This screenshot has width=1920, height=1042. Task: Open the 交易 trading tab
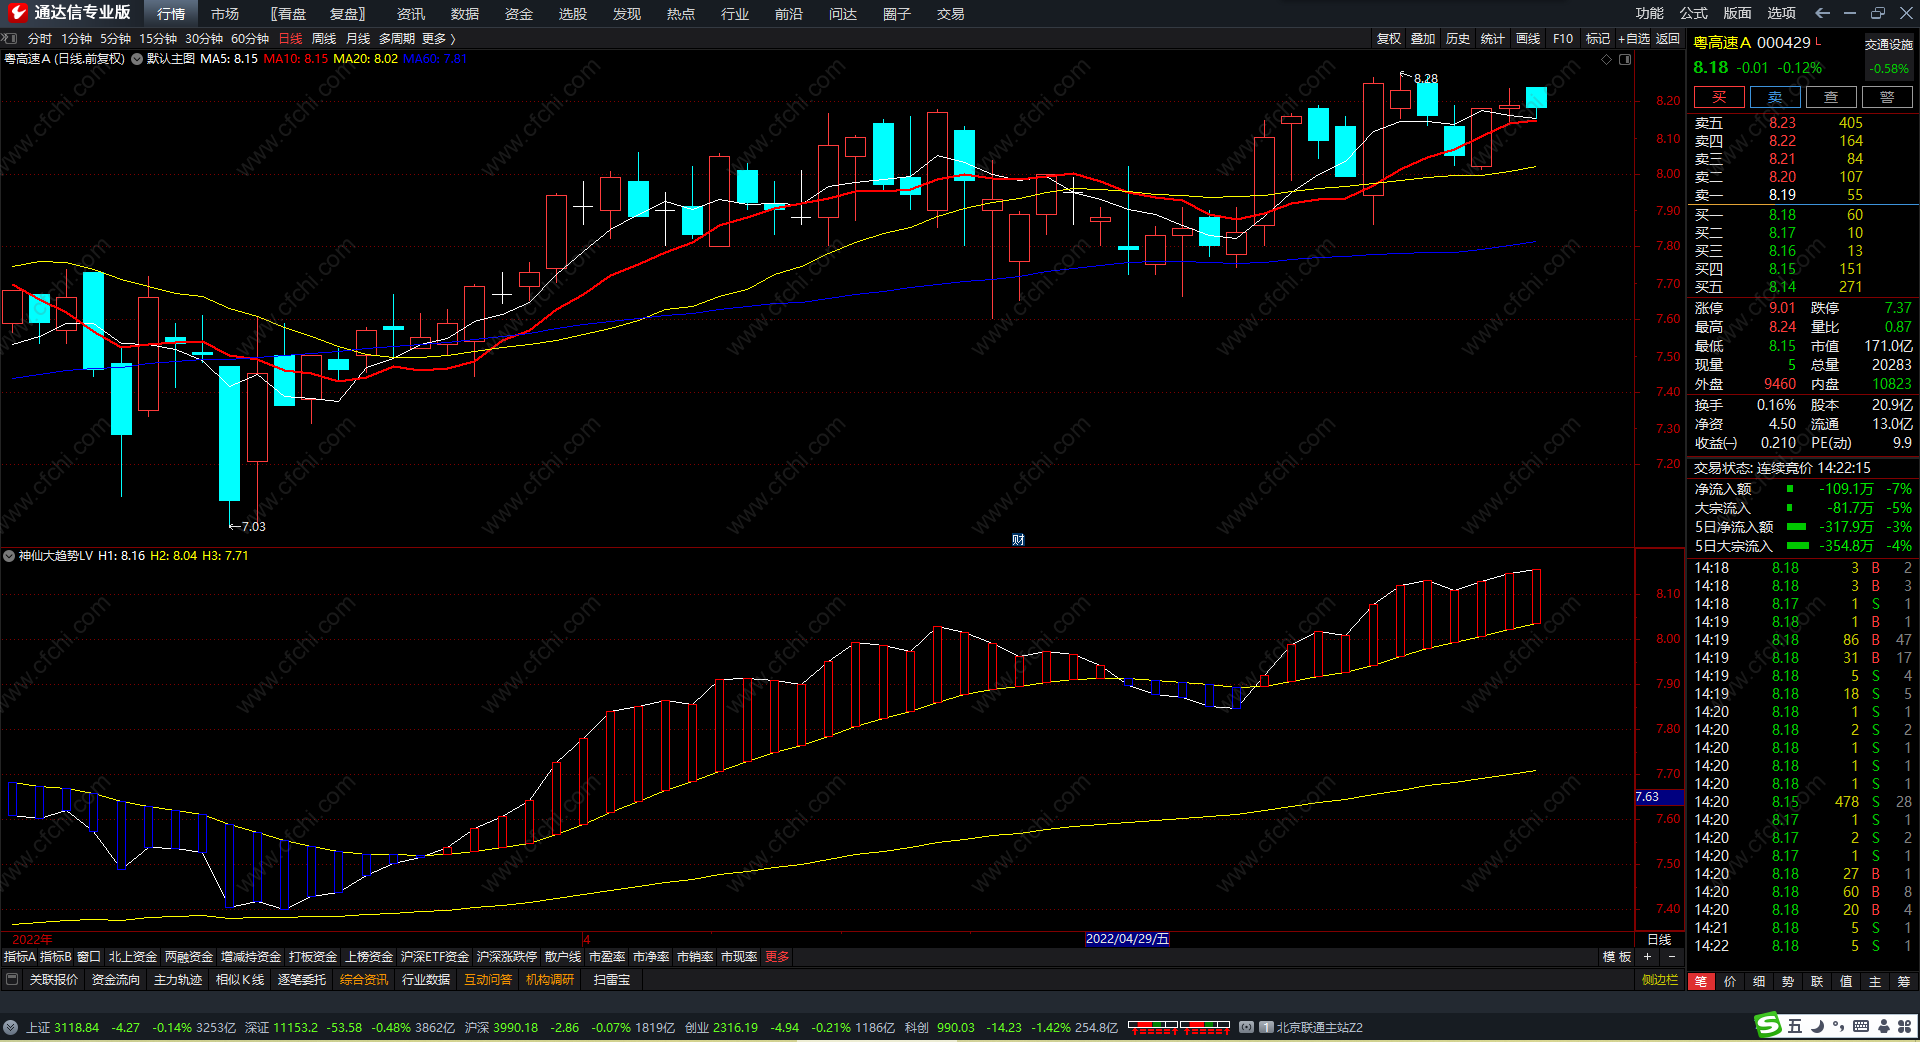[x=951, y=14]
